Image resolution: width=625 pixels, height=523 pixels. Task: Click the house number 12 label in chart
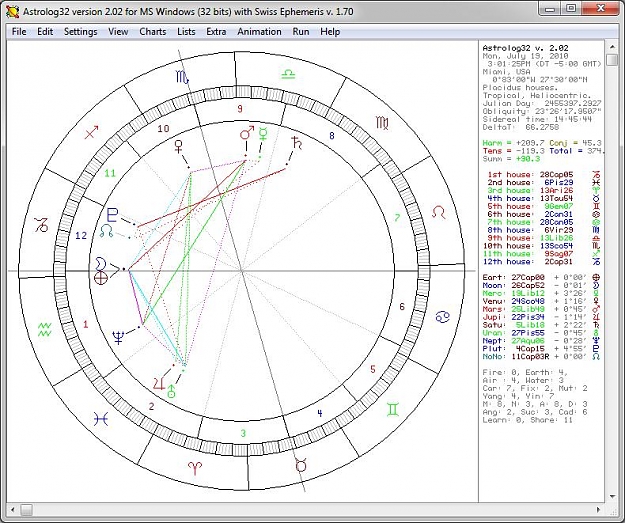[81, 236]
